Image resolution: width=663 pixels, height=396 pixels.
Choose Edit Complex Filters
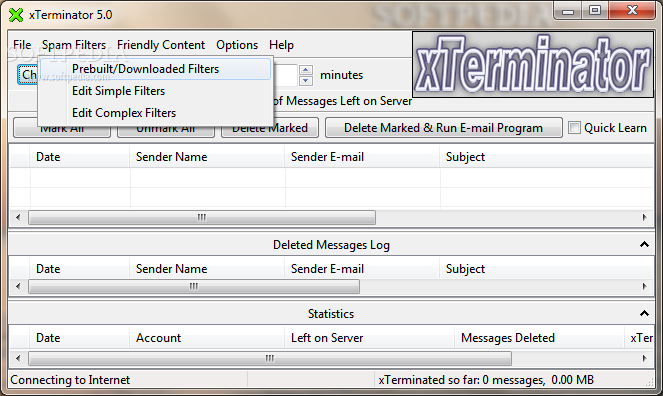155,113
